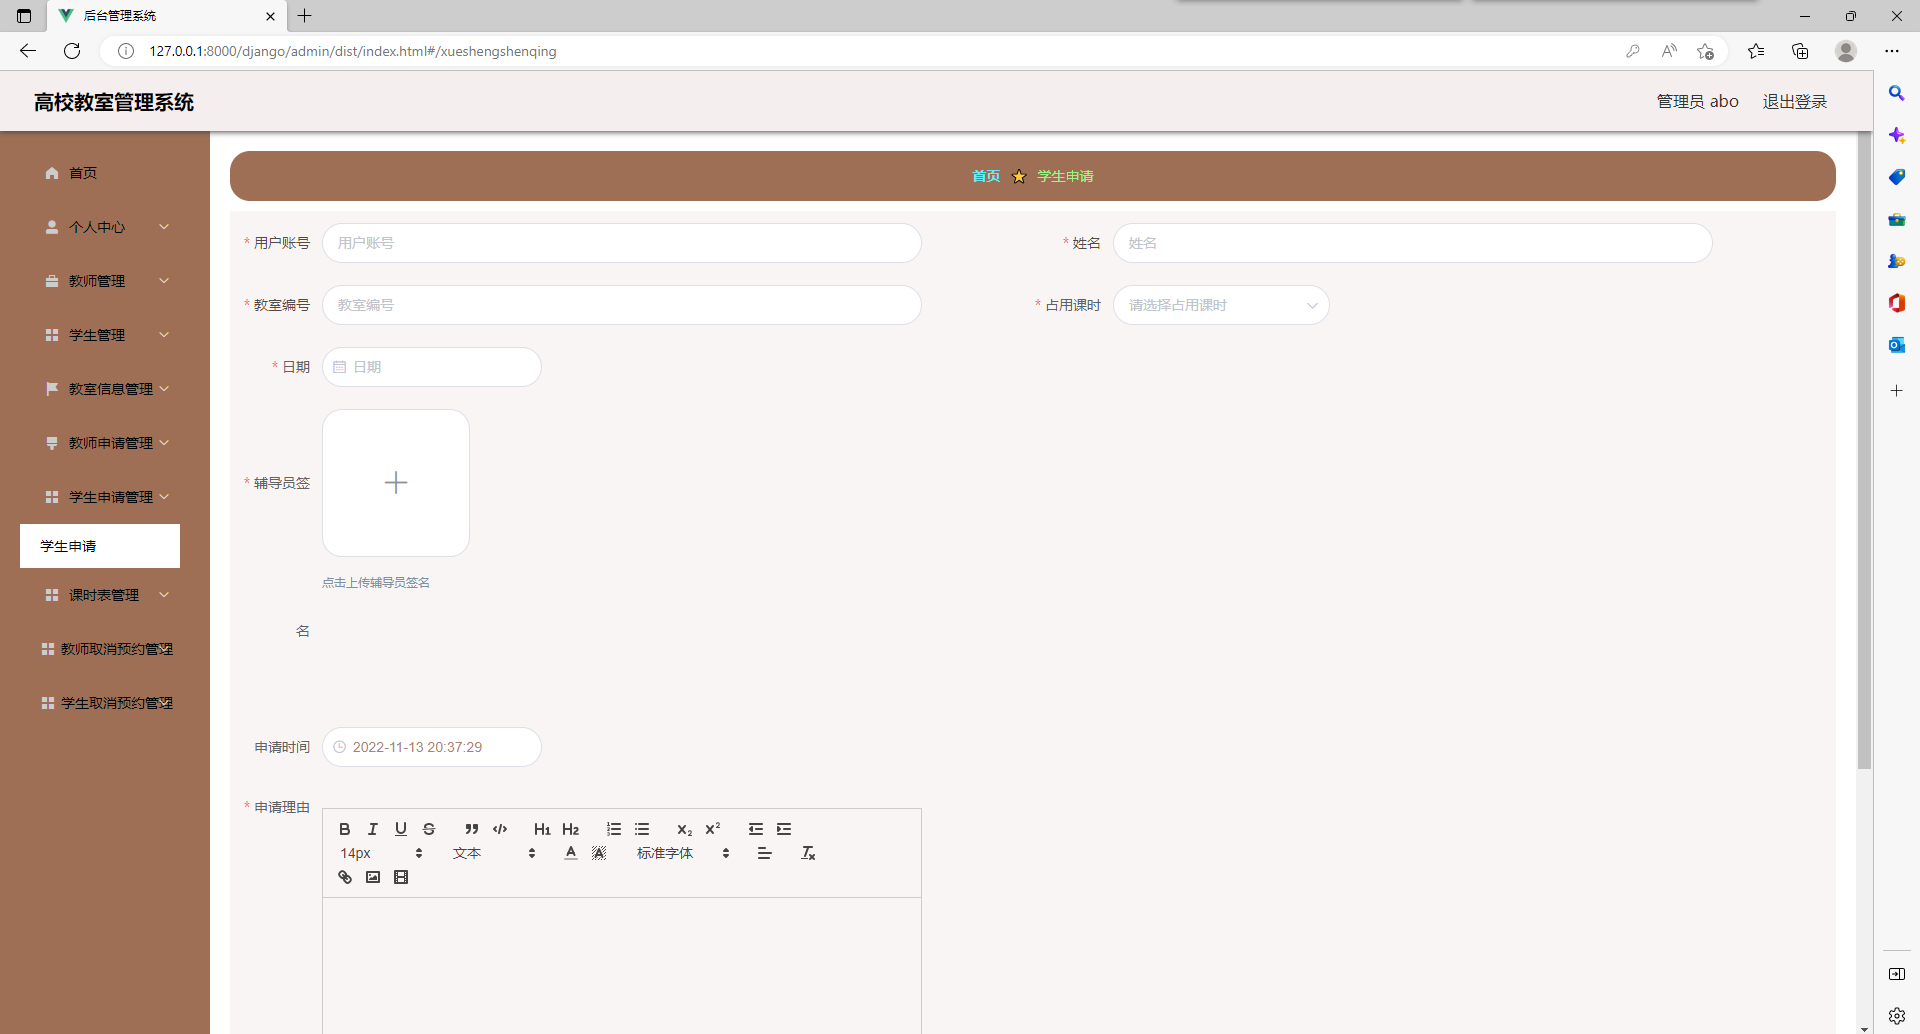Expand the 教师管理 sidebar menu
This screenshot has width=1920, height=1034.
[x=105, y=281]
